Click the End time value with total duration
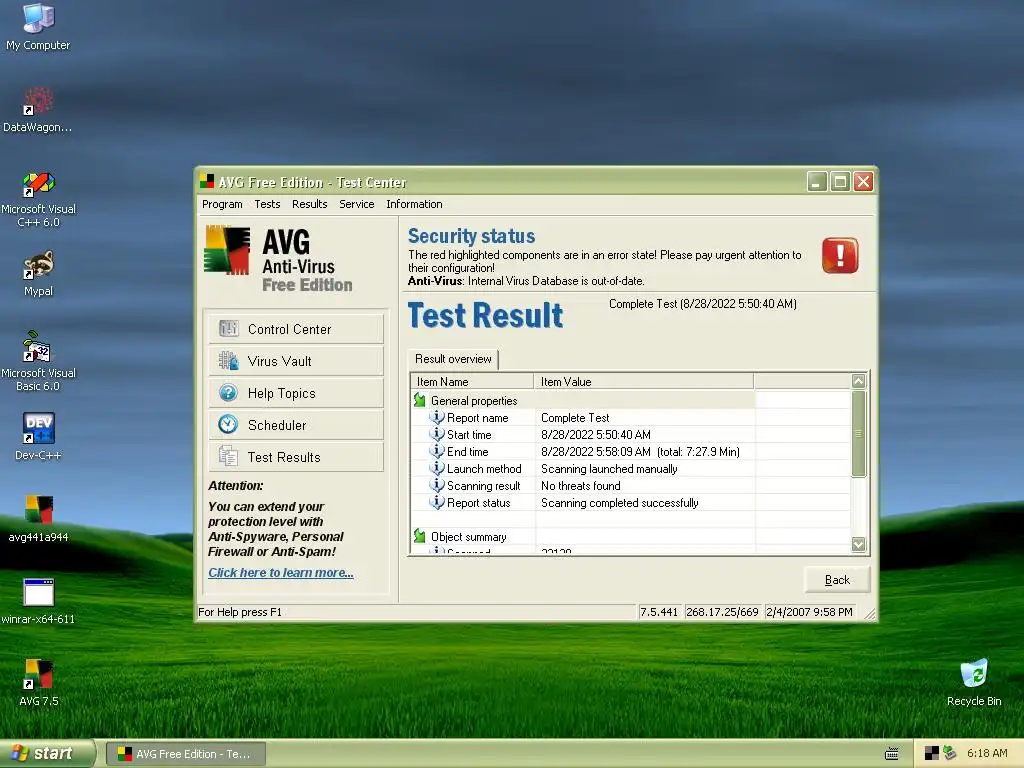 640,452
